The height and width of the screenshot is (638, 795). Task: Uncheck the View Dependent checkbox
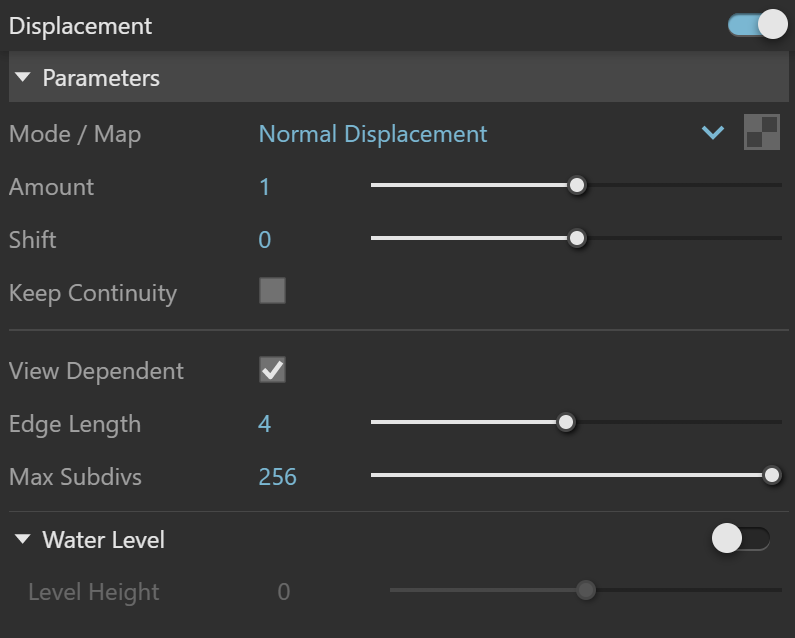pyautogui.click(x=272, y=370)
